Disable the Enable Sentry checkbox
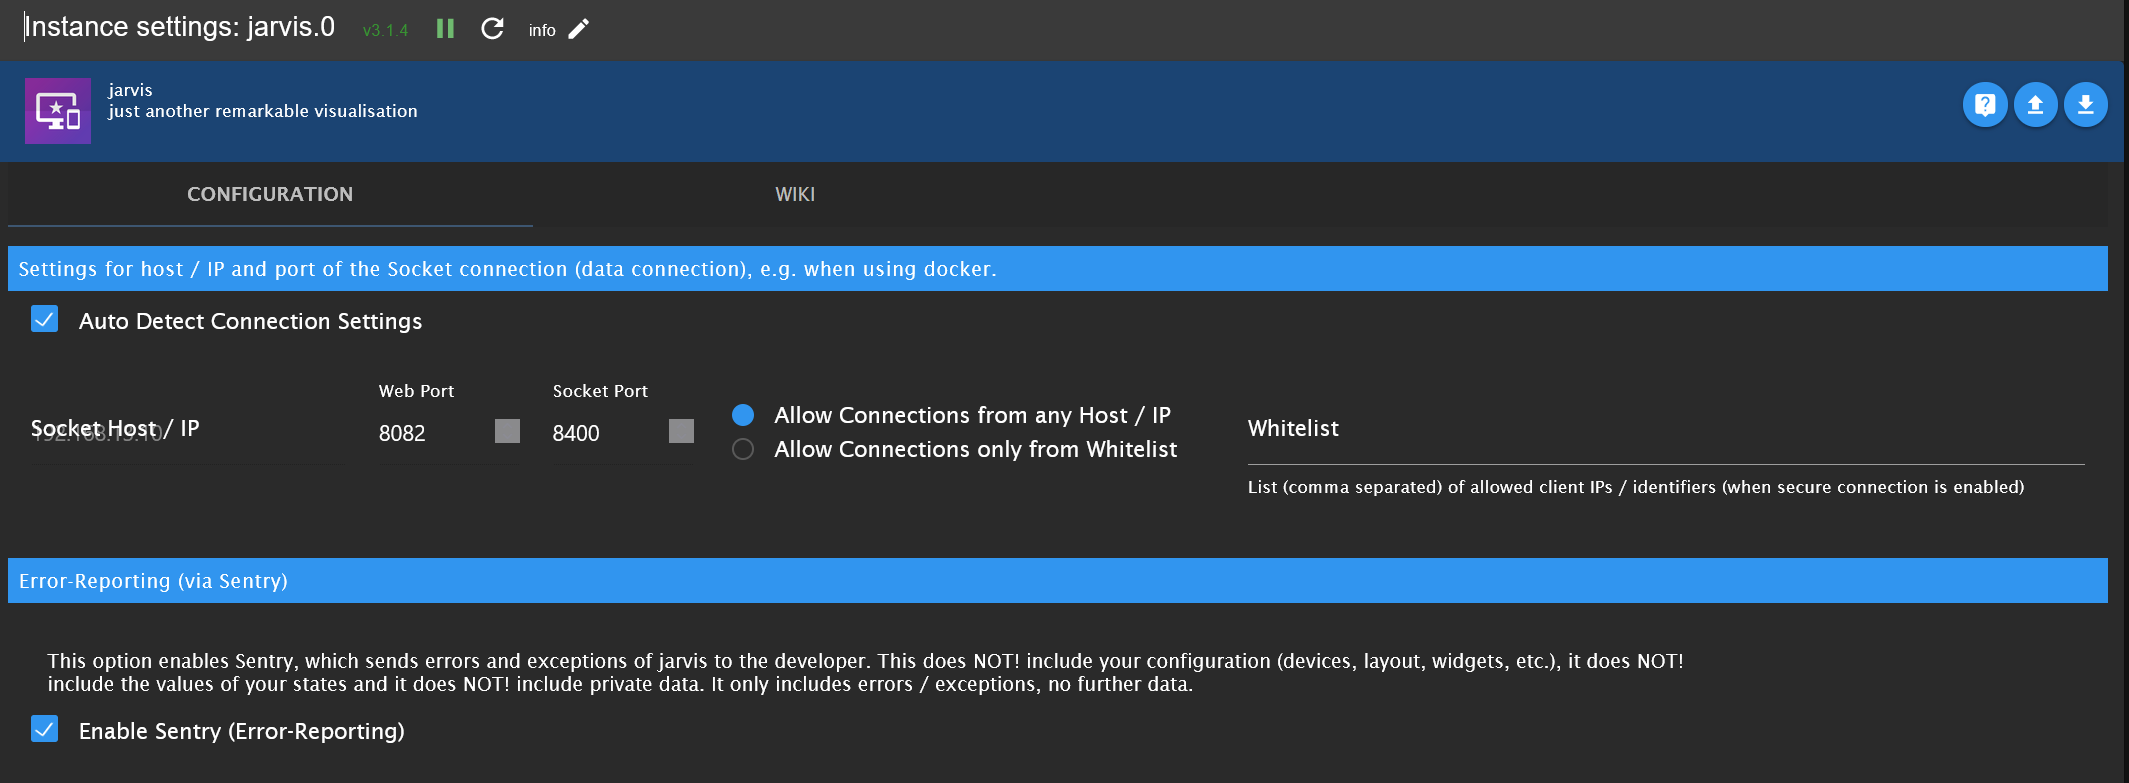The height and width of the screenshot is (783, 2129). coord(45,729)
